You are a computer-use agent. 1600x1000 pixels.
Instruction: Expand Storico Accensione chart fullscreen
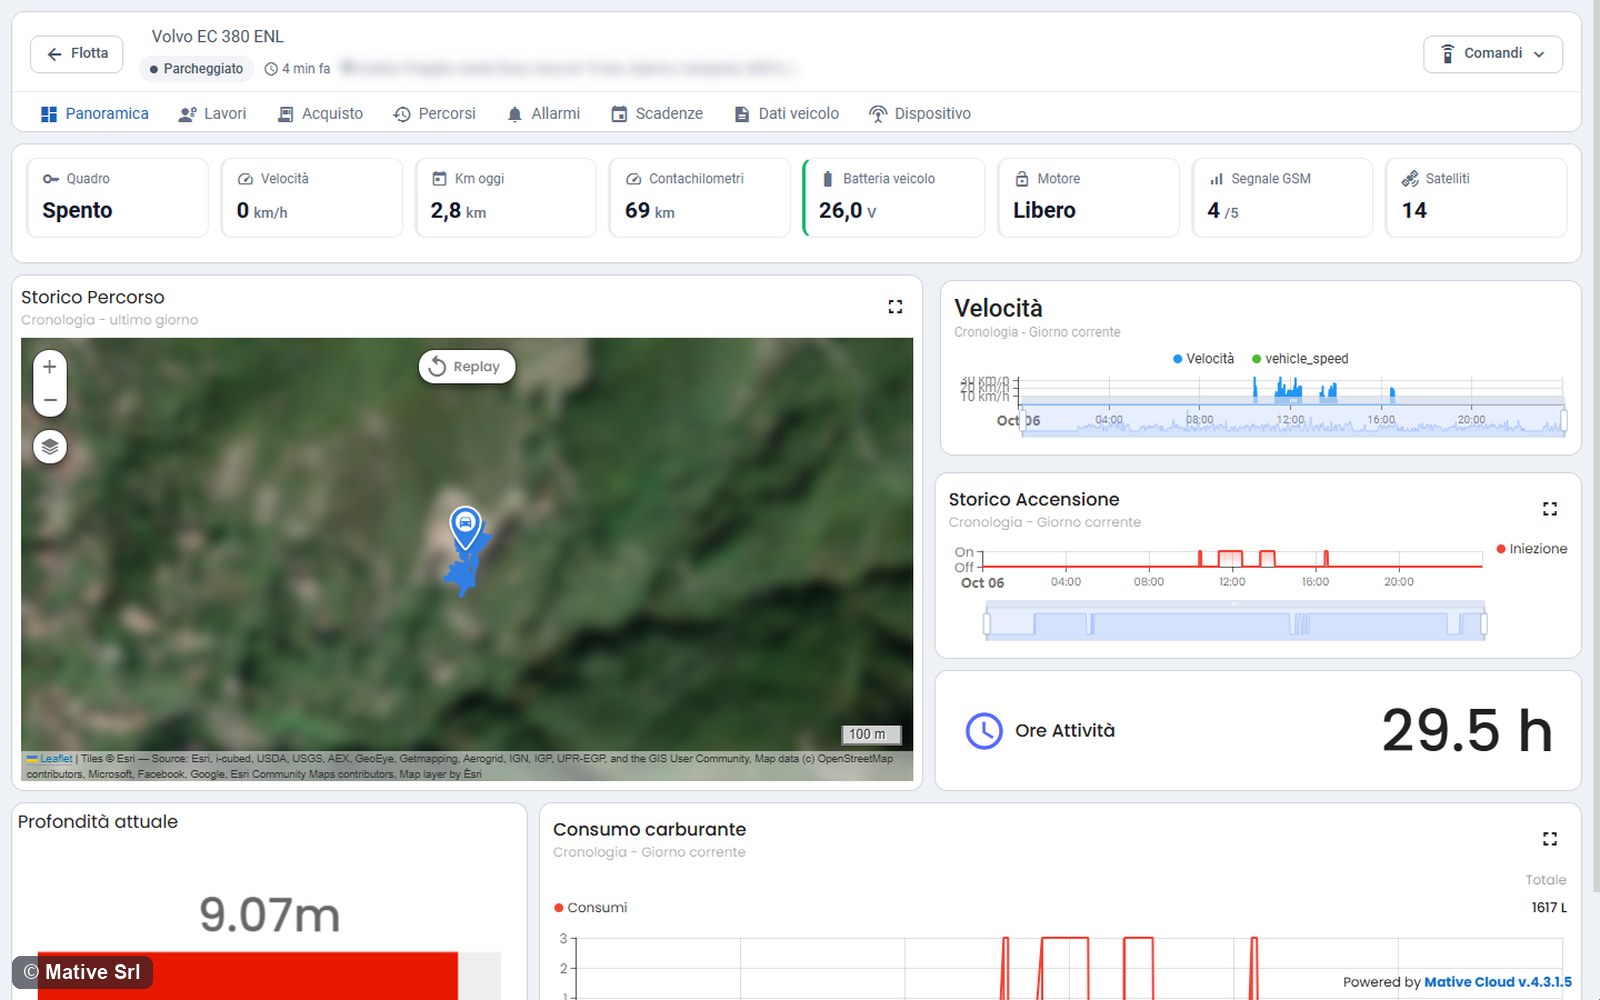[1549, 509]
